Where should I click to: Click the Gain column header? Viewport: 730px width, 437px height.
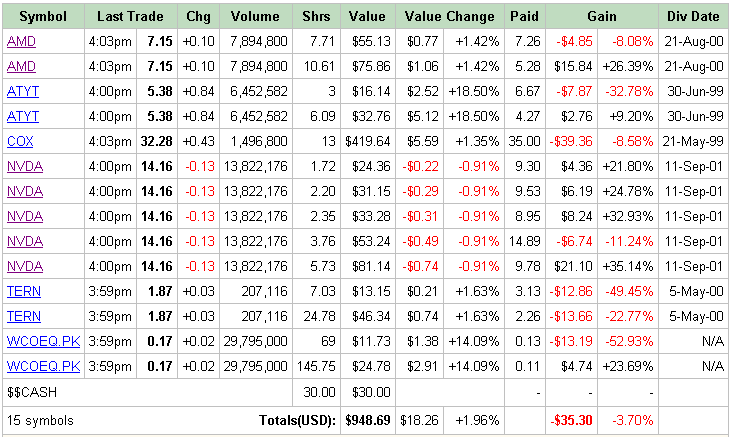(x=602, y=16)
